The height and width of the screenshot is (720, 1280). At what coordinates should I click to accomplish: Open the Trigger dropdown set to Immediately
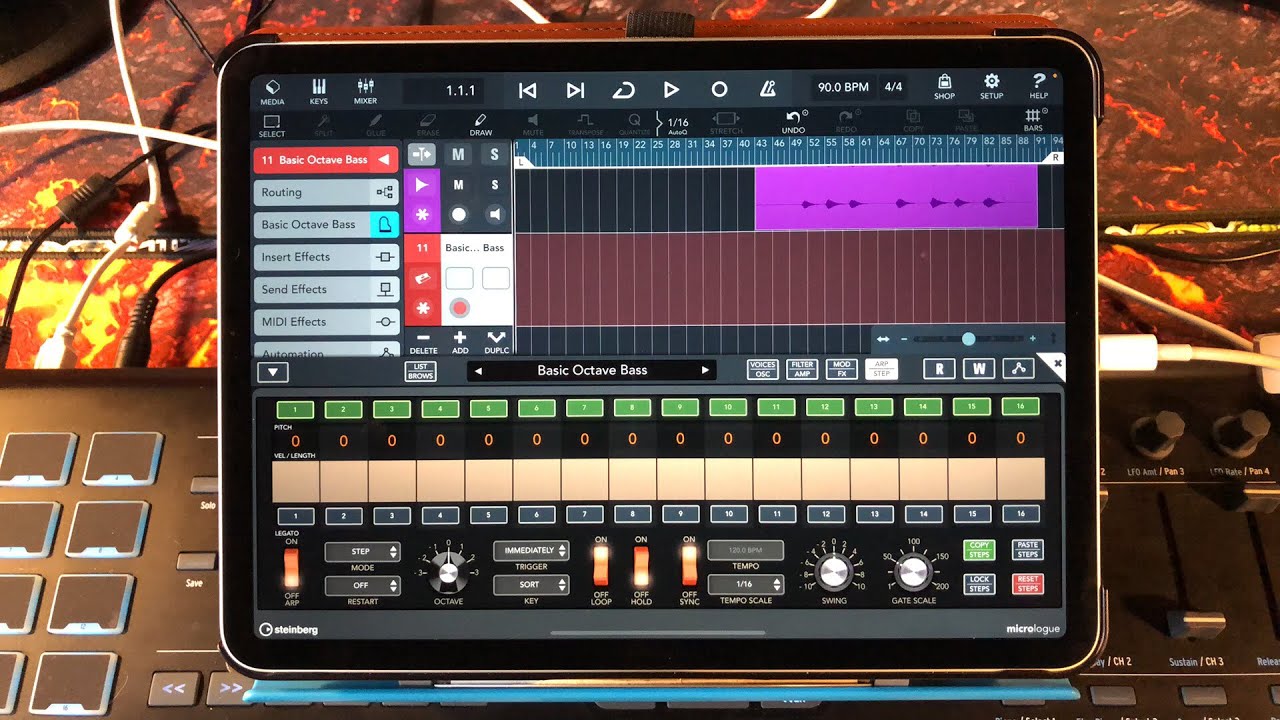click(531, 551)
